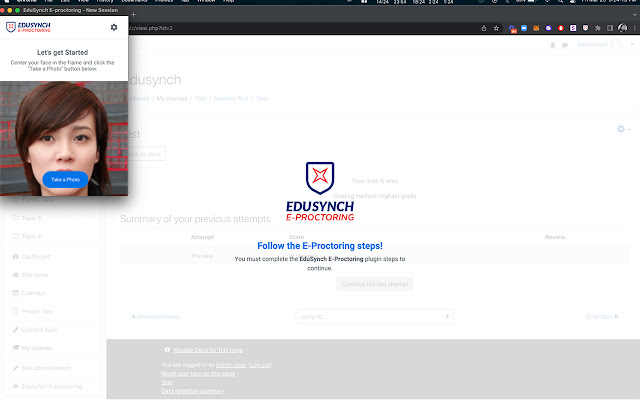Open the tab list chevron in tab bar
Screen dimensions: 640x400
coord(634,15)
